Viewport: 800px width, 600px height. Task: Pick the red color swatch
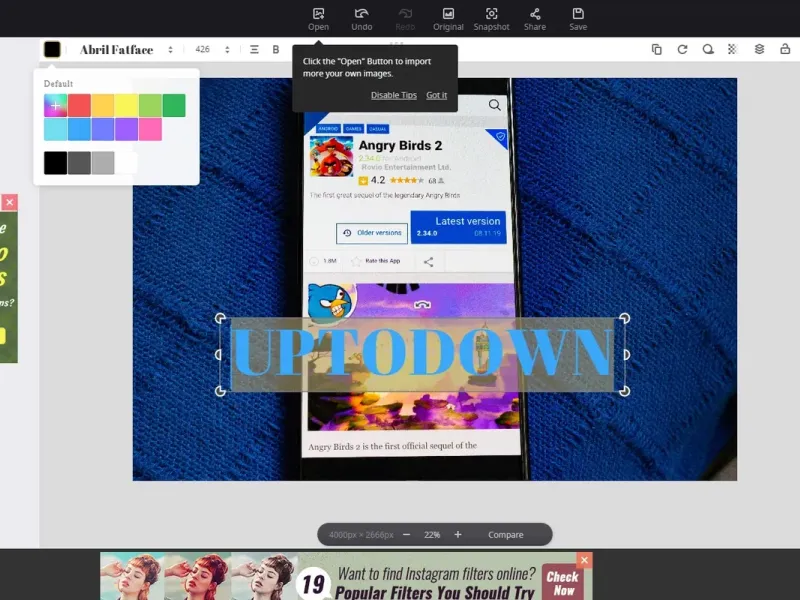(79, 106)
